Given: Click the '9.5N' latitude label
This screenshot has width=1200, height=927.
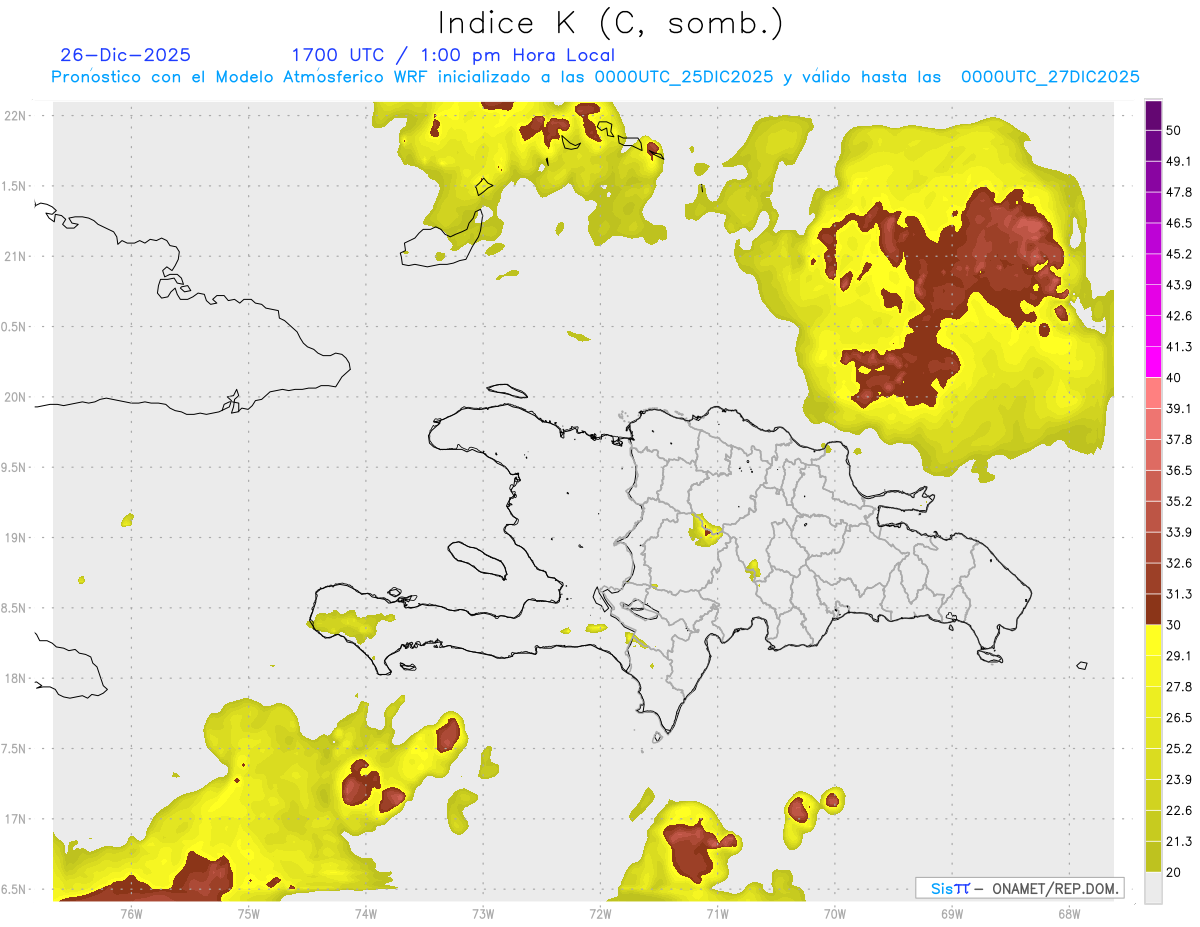Looking at the screenshot, I should [x=15, y=468].
